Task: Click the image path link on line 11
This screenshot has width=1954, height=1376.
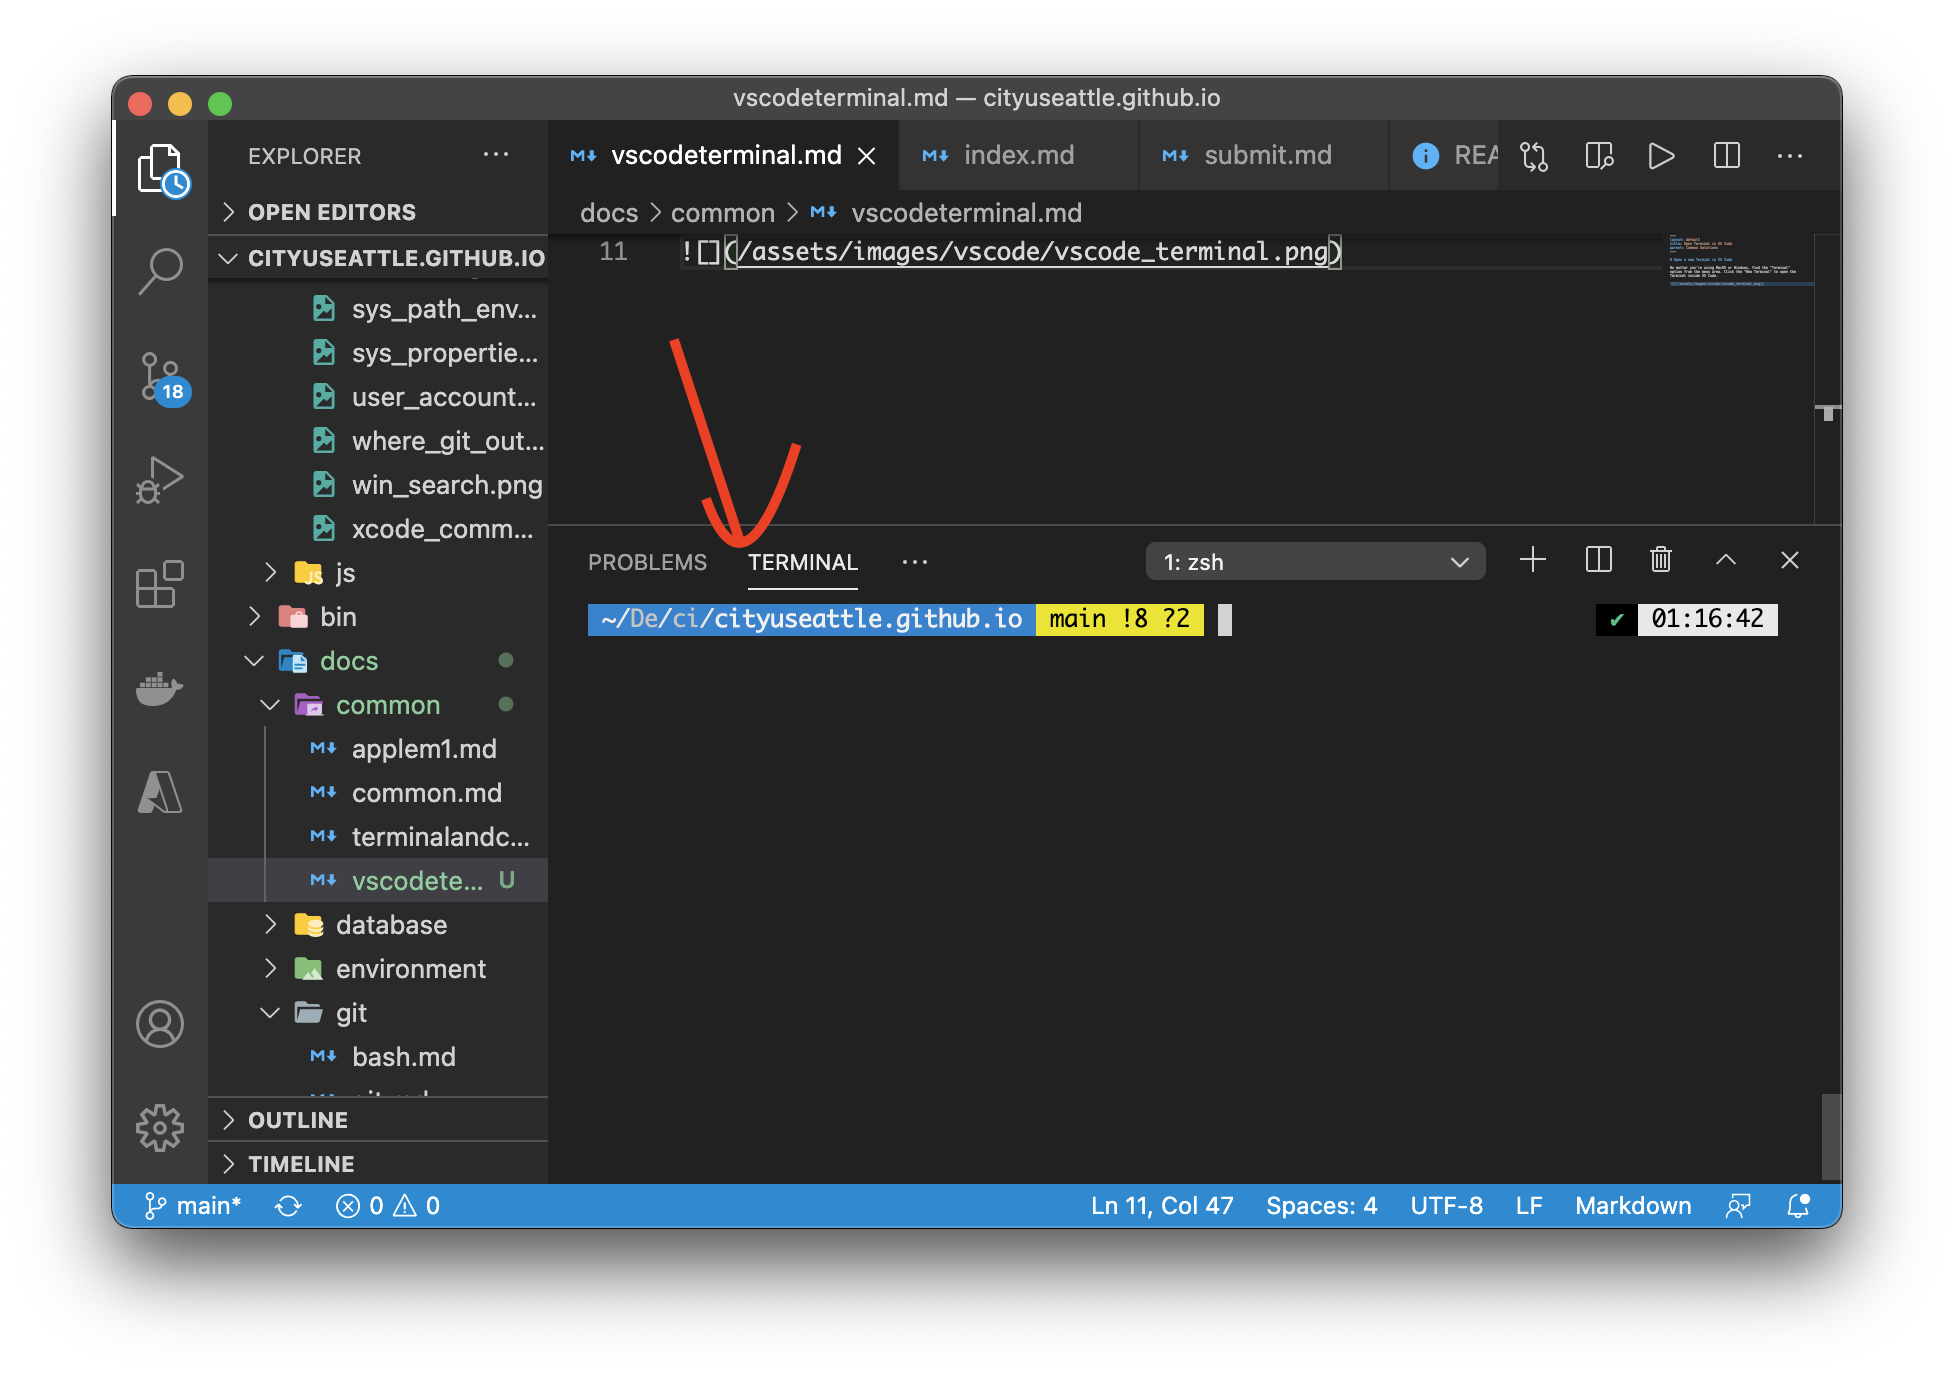Action: pos(1033,252)
